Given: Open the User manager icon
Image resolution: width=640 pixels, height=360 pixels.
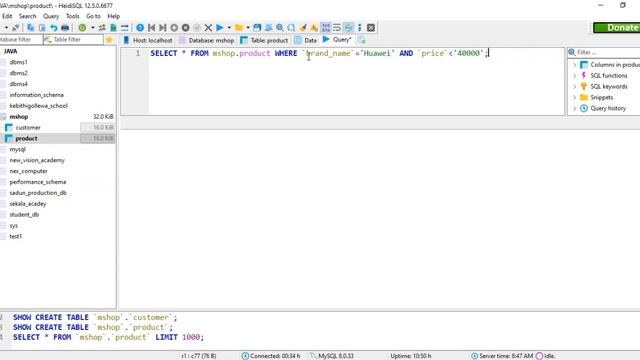Looking at the screenshot, I should pos(102,28).
